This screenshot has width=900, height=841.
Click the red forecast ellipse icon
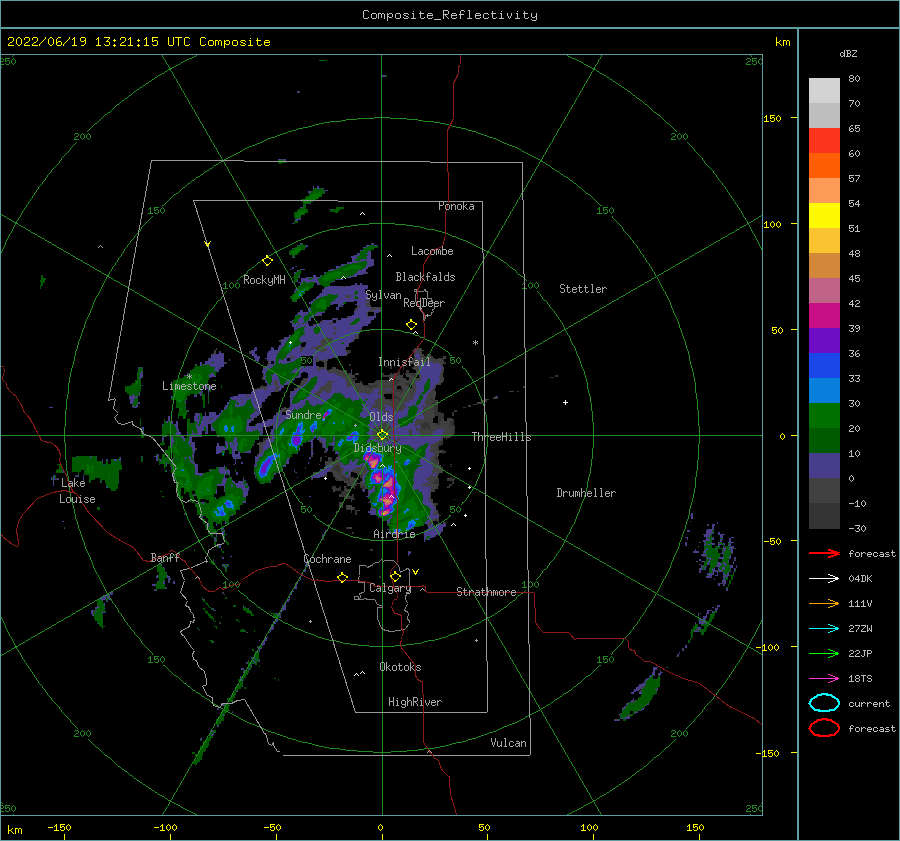pos(824,728)
